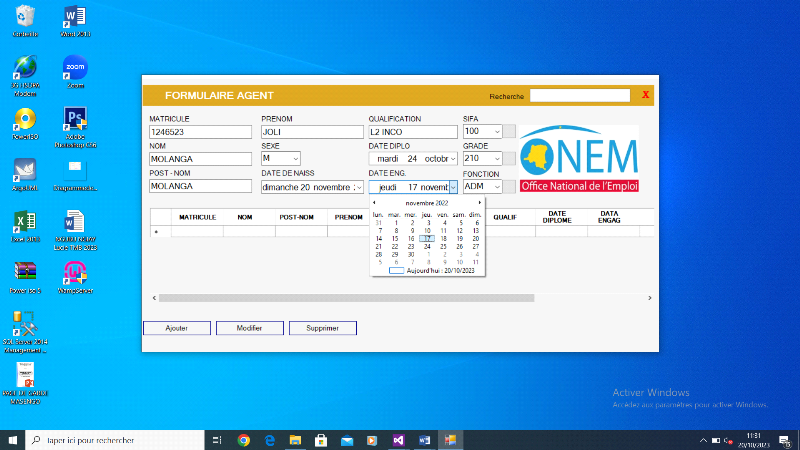Screen dimensions: 800x450
Task: Open the GRADE dropdown list
Action: (497, 158)
